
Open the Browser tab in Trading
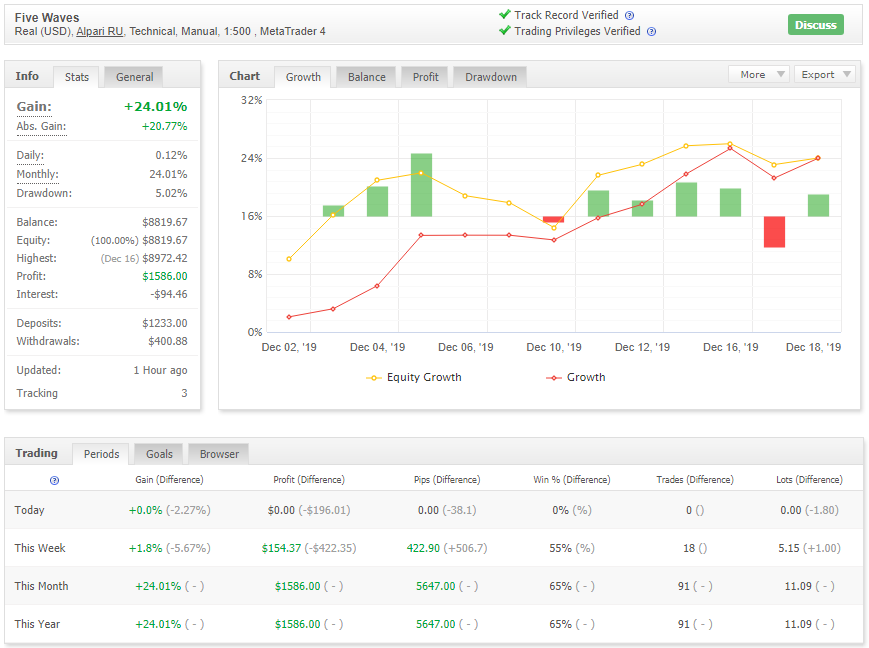click(x=219, y=454)
